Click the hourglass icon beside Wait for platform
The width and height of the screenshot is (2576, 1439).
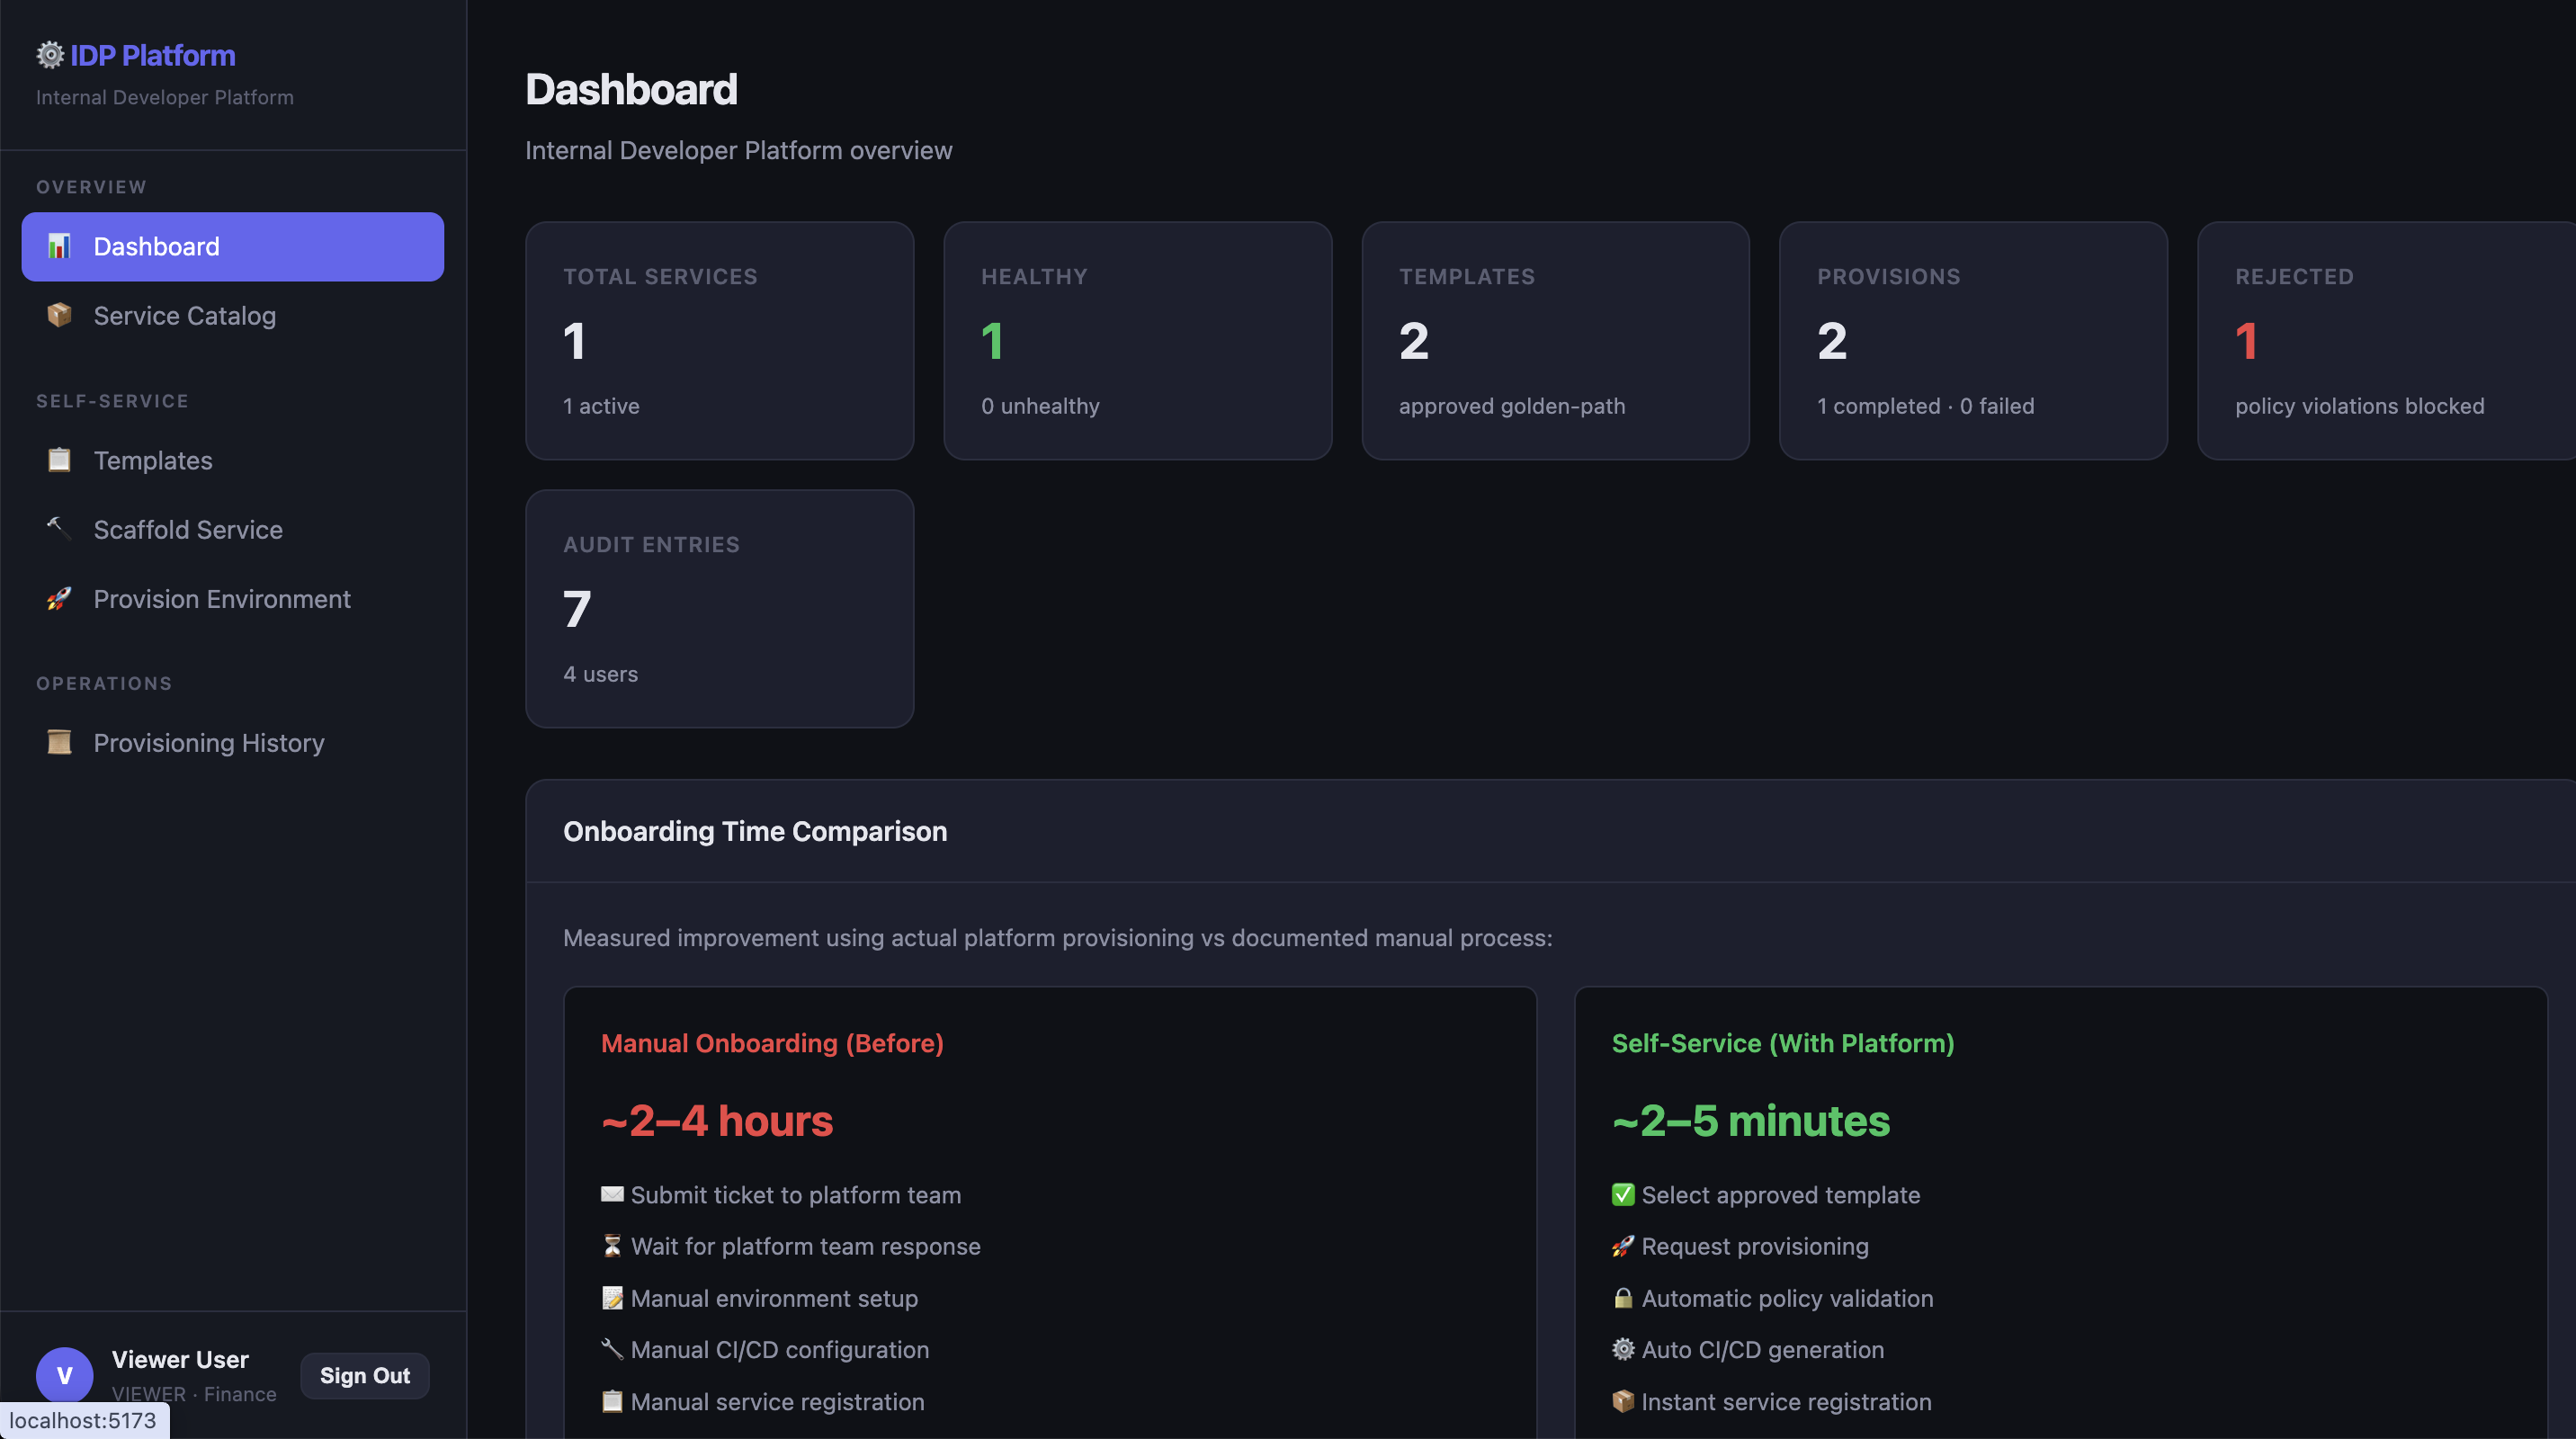(x=612, y=1246)
